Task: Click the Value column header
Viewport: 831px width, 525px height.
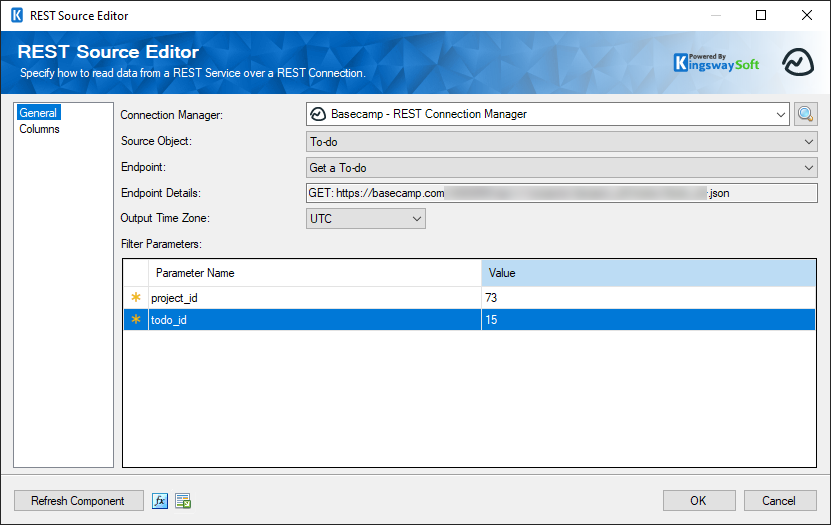Action: click(x=648, y=273)
